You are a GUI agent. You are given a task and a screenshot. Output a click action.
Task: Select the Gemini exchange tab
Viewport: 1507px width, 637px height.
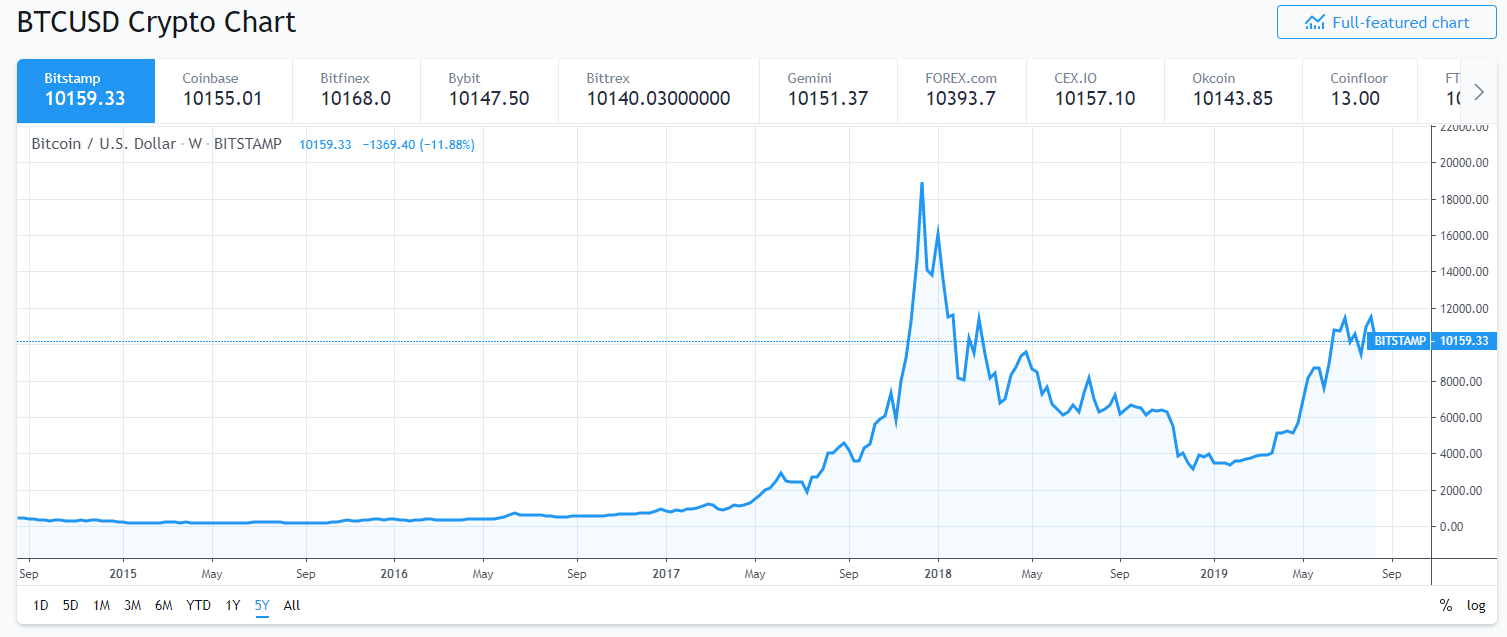pyautogui.click(x=828, y=90)
